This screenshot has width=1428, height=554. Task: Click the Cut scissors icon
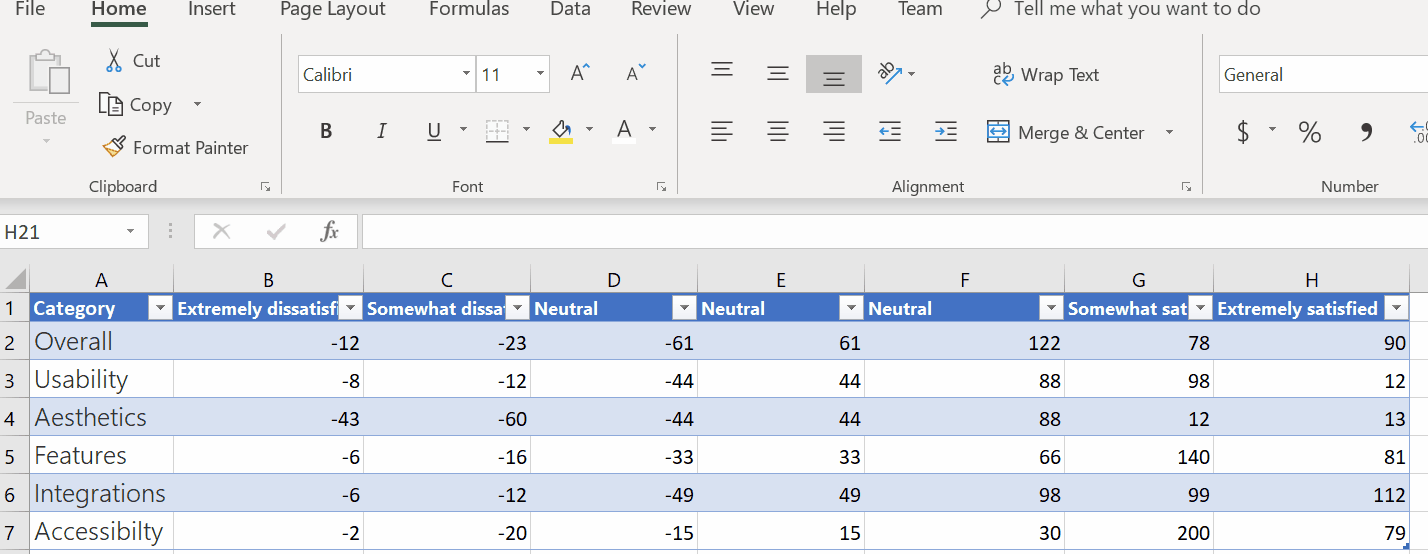(x=114, y=61)
